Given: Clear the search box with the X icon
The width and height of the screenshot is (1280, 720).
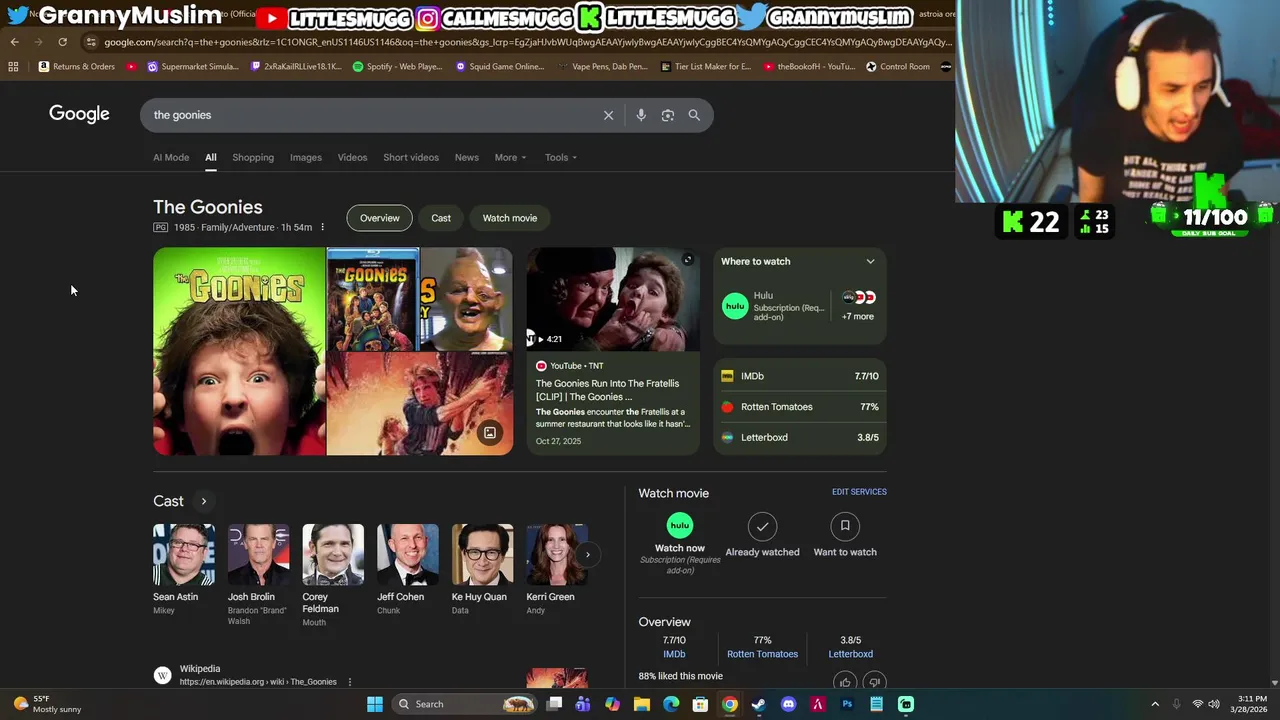Looking at the screenshot, I should coord(608,115).
